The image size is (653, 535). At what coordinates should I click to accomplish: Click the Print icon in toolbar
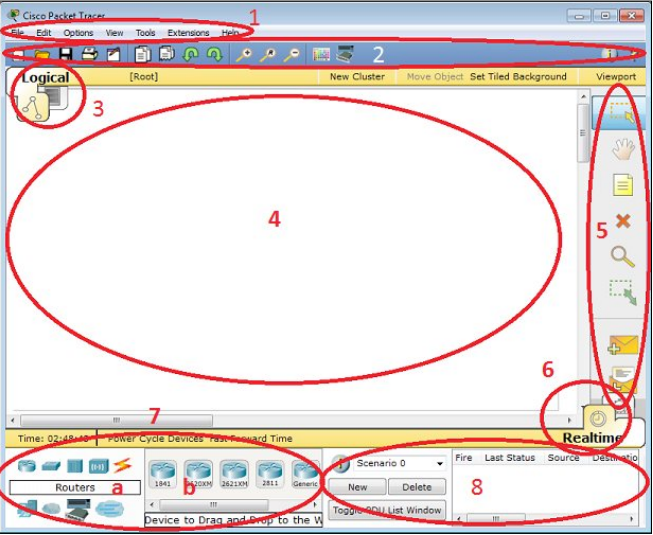(x=89, y=54)
